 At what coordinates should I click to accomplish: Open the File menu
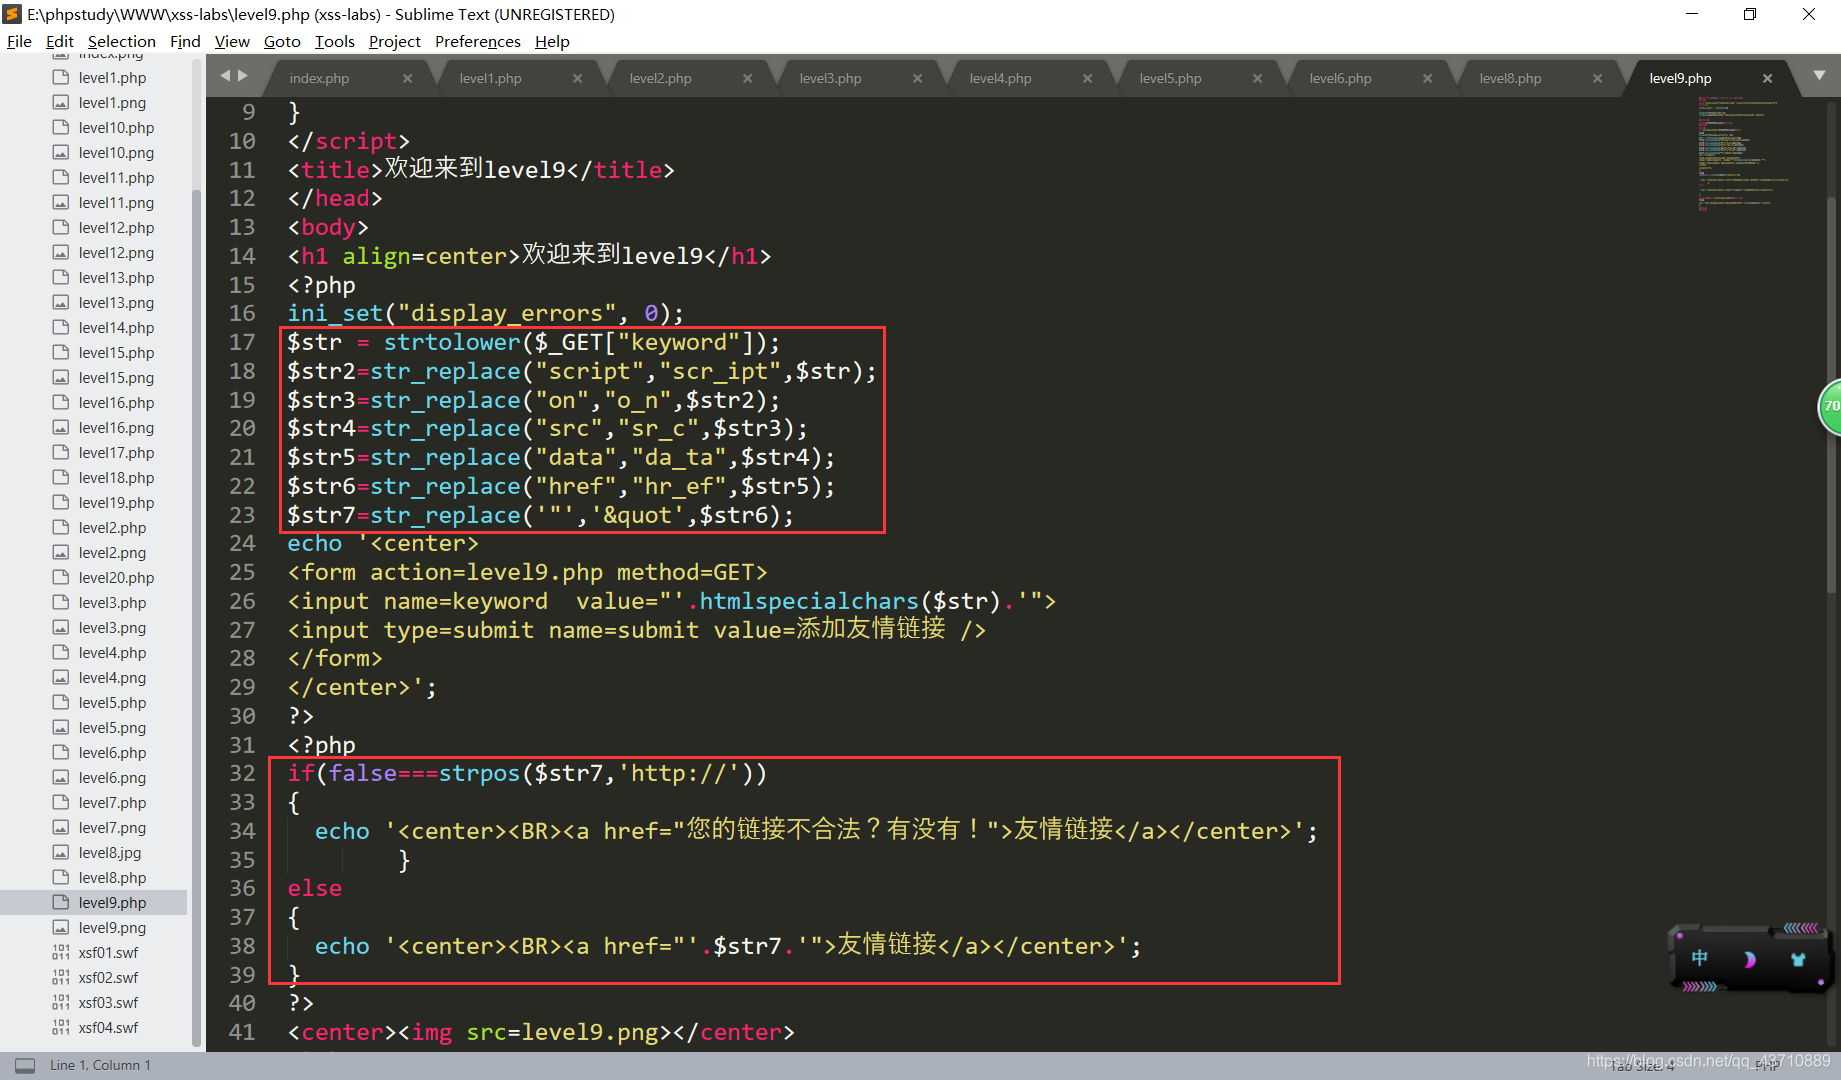(19, 41)
